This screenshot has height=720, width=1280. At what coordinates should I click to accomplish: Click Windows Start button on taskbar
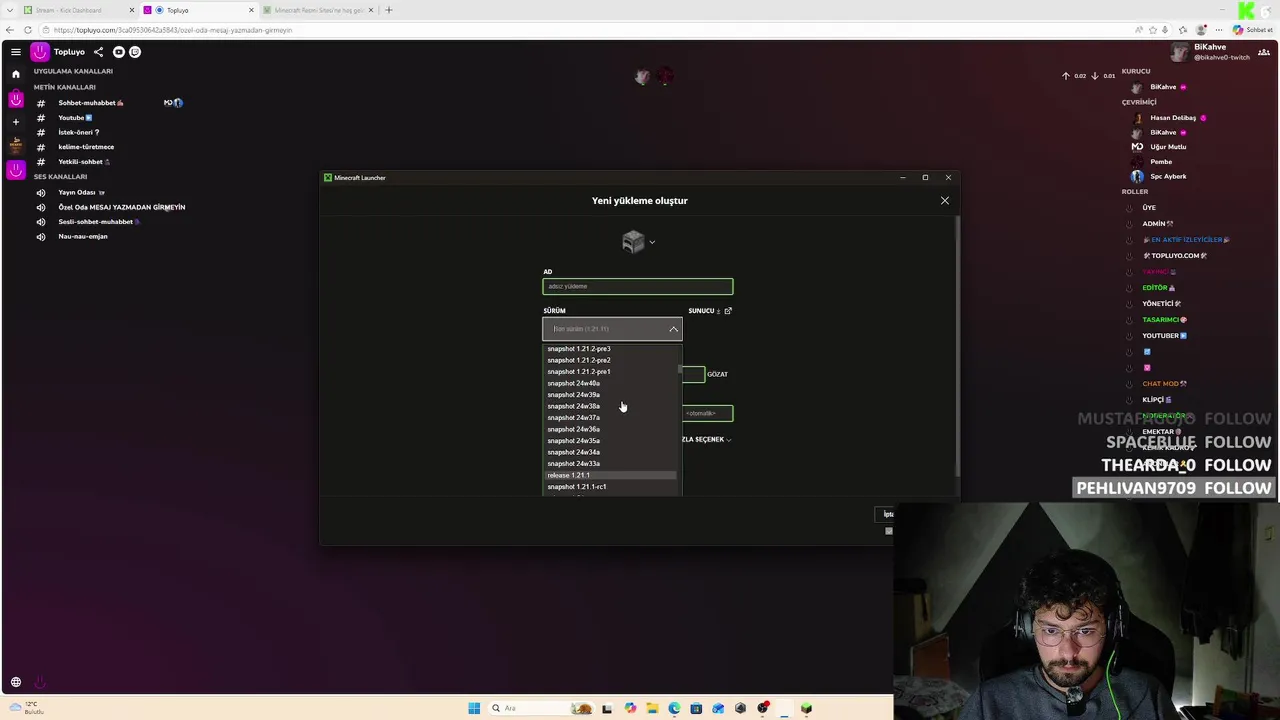pyautogui.click(x=474, y=708)
